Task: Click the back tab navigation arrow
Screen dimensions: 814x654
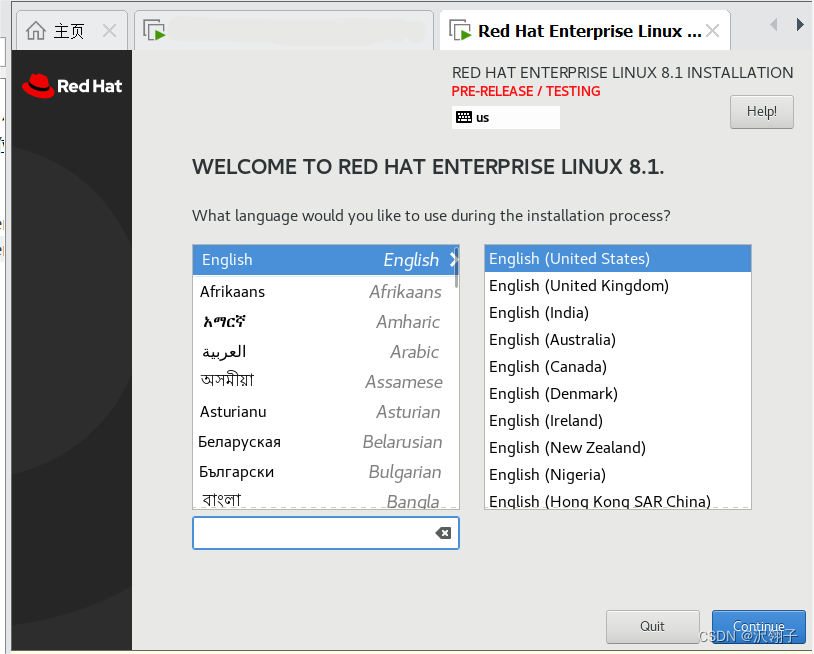Action: pos(772,24)
